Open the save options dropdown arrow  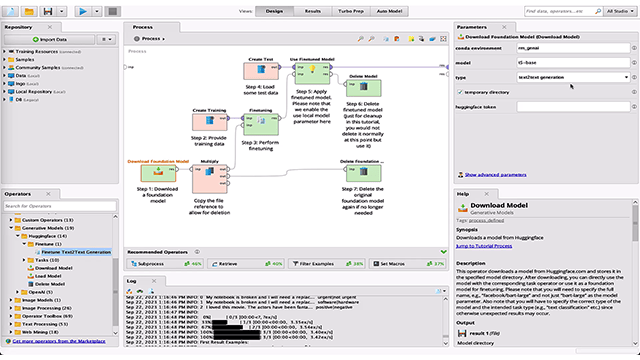[x=62, y=11]
